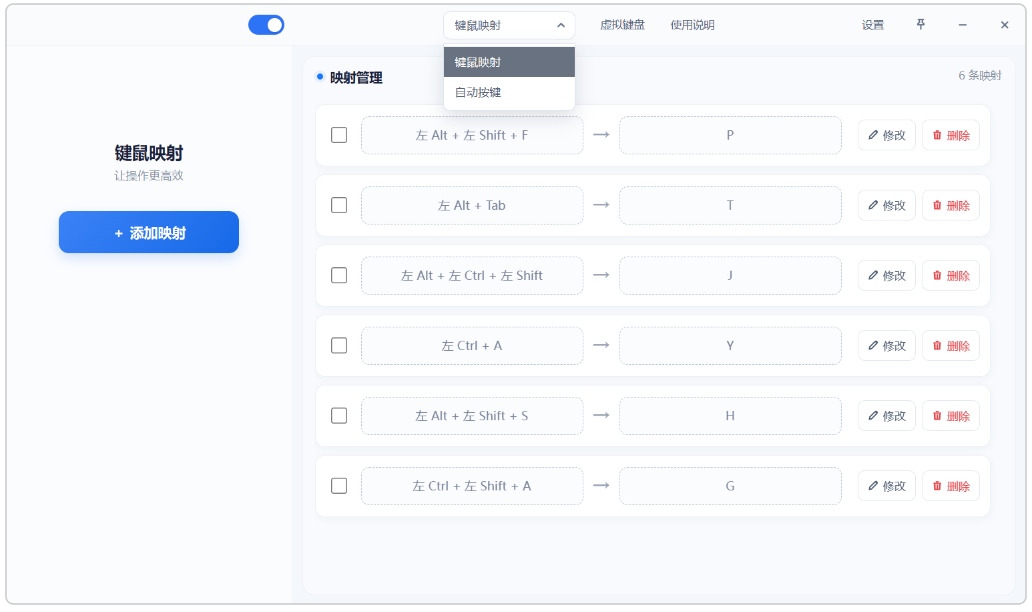Select checkbox for 左 Ctrl + 左 Shift + A
The image size is (1032, 612).
point(339,486)
